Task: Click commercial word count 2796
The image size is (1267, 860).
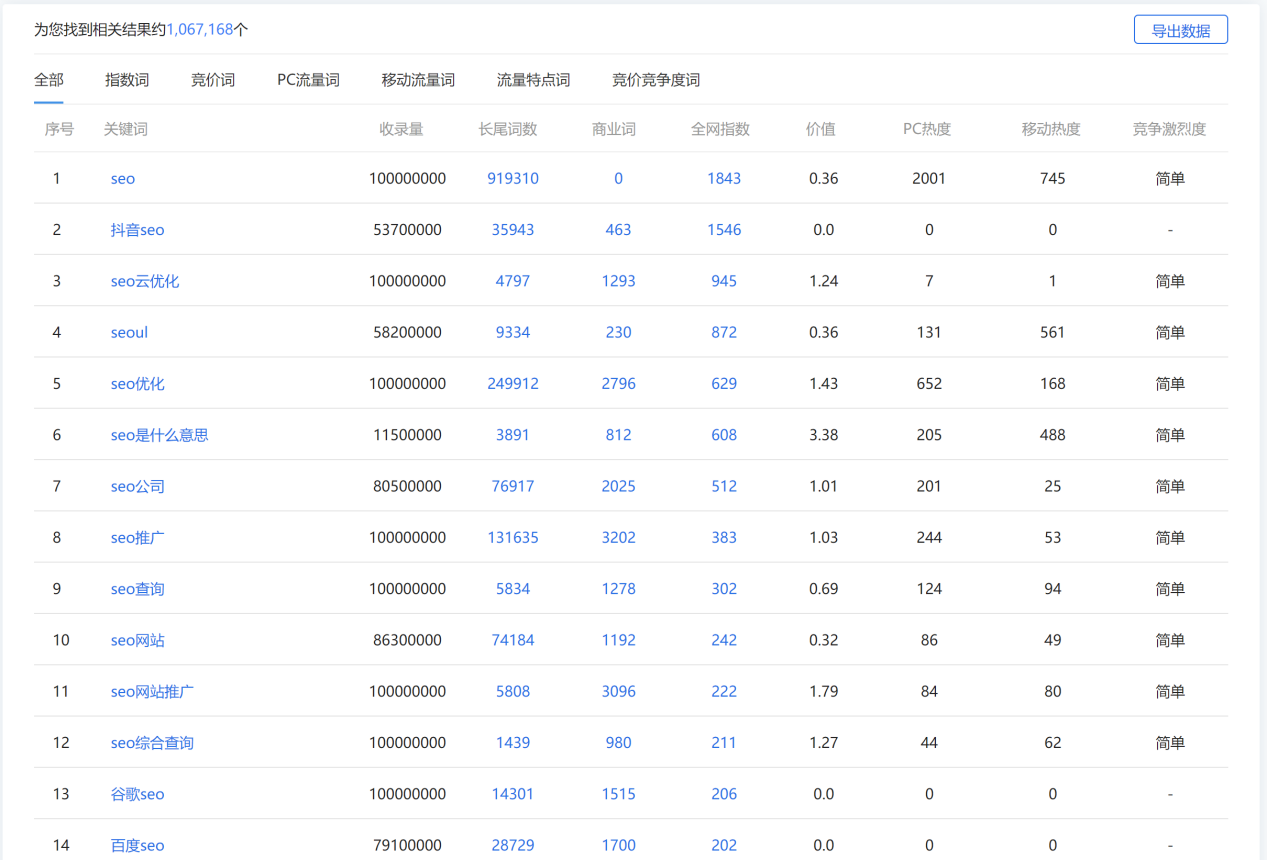Action: [x=618, y=384]
